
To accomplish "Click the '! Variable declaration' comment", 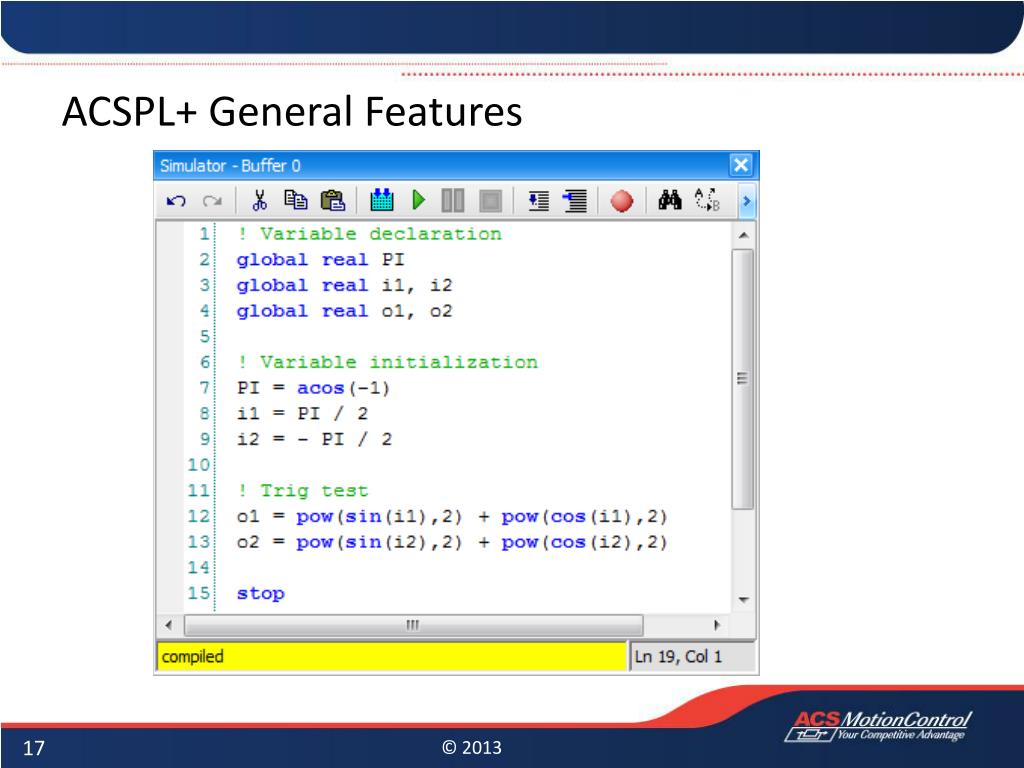I will (370, 234).
